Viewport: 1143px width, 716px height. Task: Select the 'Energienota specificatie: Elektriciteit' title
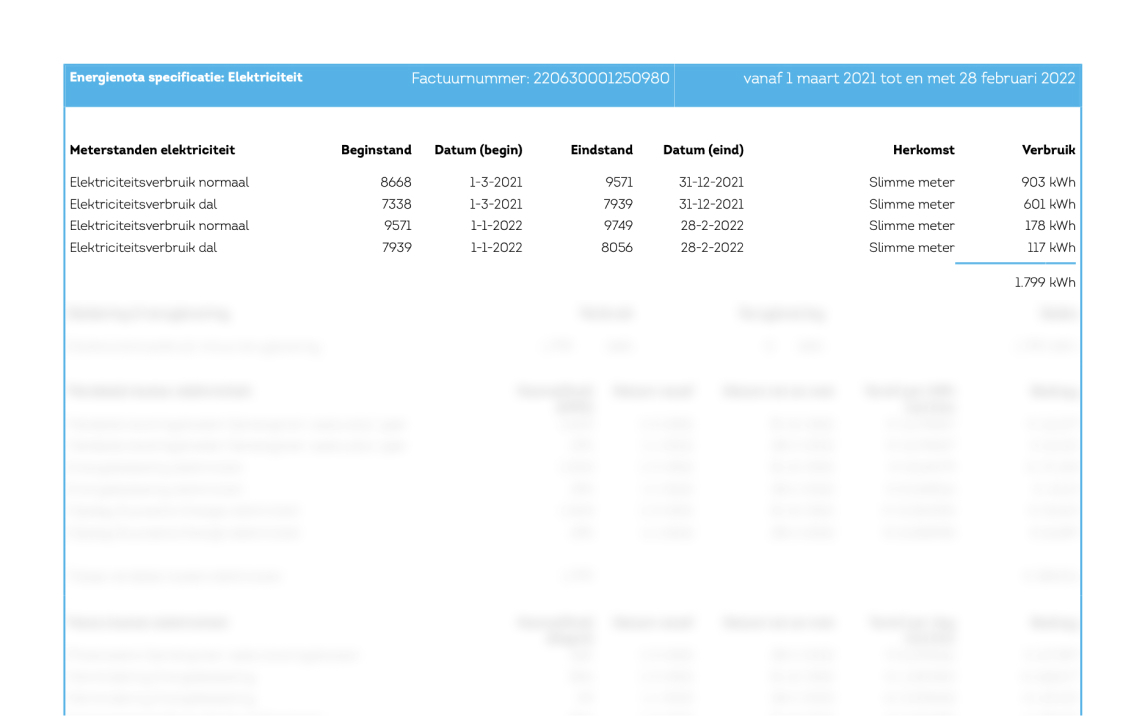click(x=186, y=77)
